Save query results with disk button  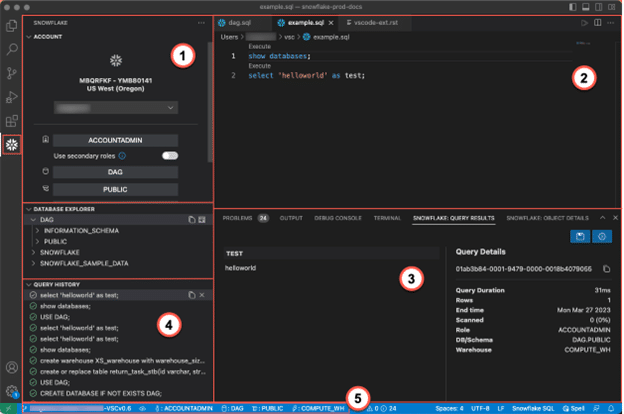click(x=580, y=236)
